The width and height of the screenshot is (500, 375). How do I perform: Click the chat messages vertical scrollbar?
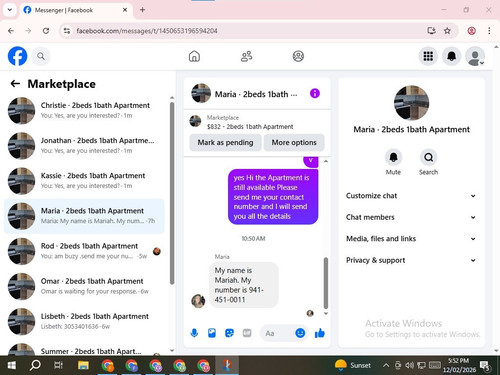click(x=326, y=283)
